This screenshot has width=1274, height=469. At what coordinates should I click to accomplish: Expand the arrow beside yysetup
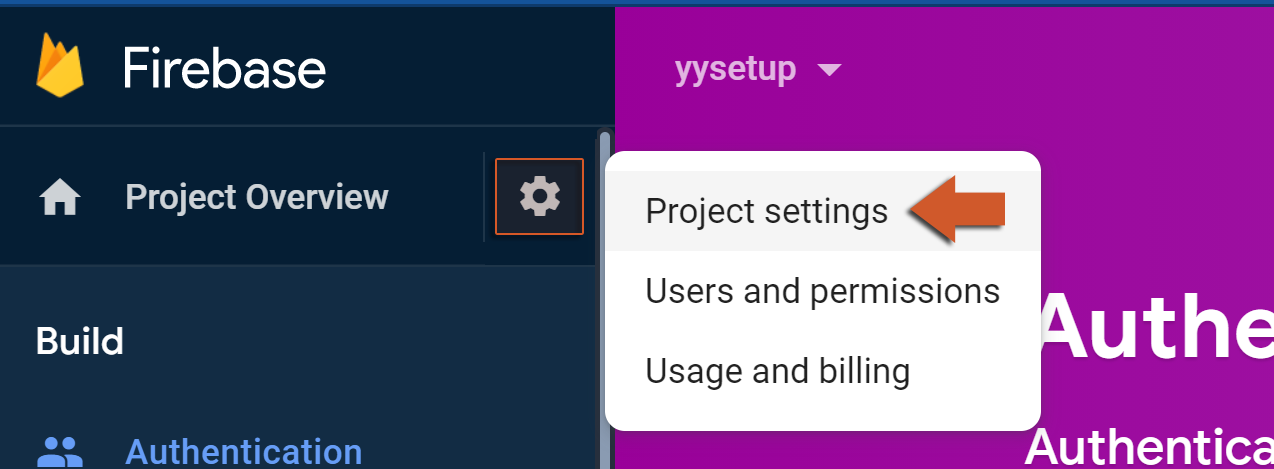(829, 70)
